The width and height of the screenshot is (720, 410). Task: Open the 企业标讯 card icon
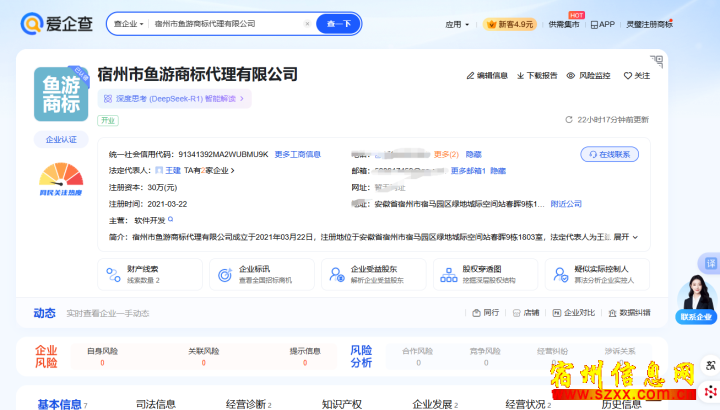tap(224, 274)
